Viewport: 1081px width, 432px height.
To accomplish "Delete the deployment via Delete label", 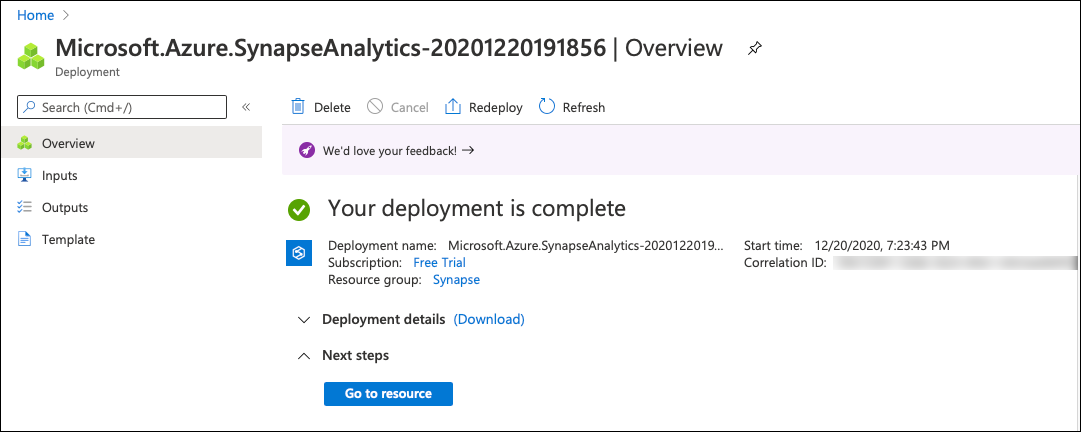I will [332, 107].
